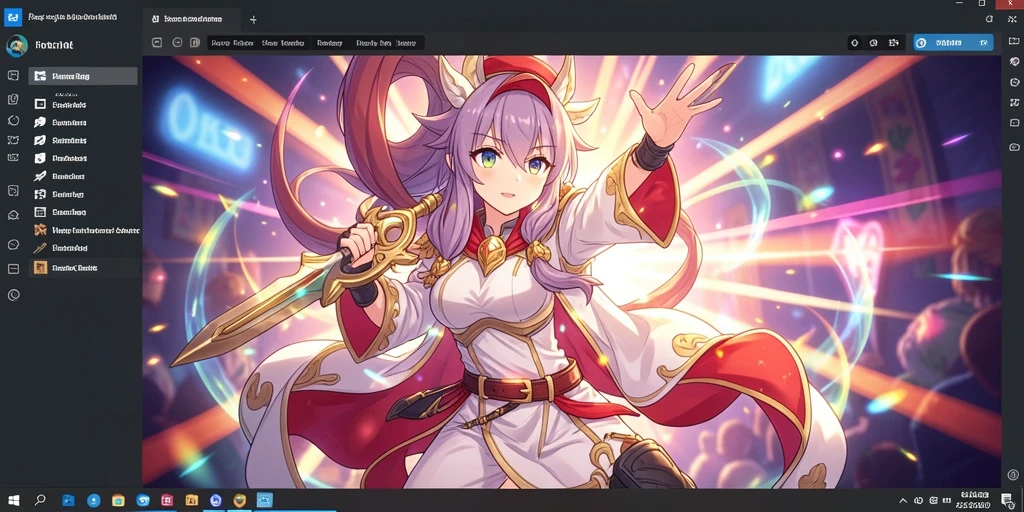Open the notification center icon in the taskbar
The image size is (1024, 512).
click(x=1008, y=500)
